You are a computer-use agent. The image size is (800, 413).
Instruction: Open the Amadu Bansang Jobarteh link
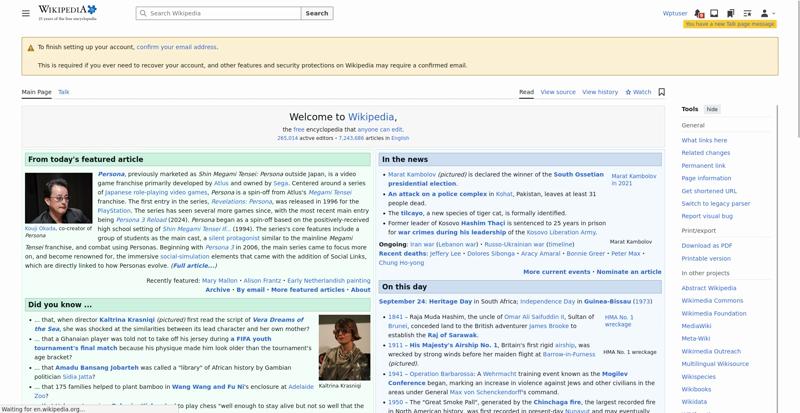96,368
